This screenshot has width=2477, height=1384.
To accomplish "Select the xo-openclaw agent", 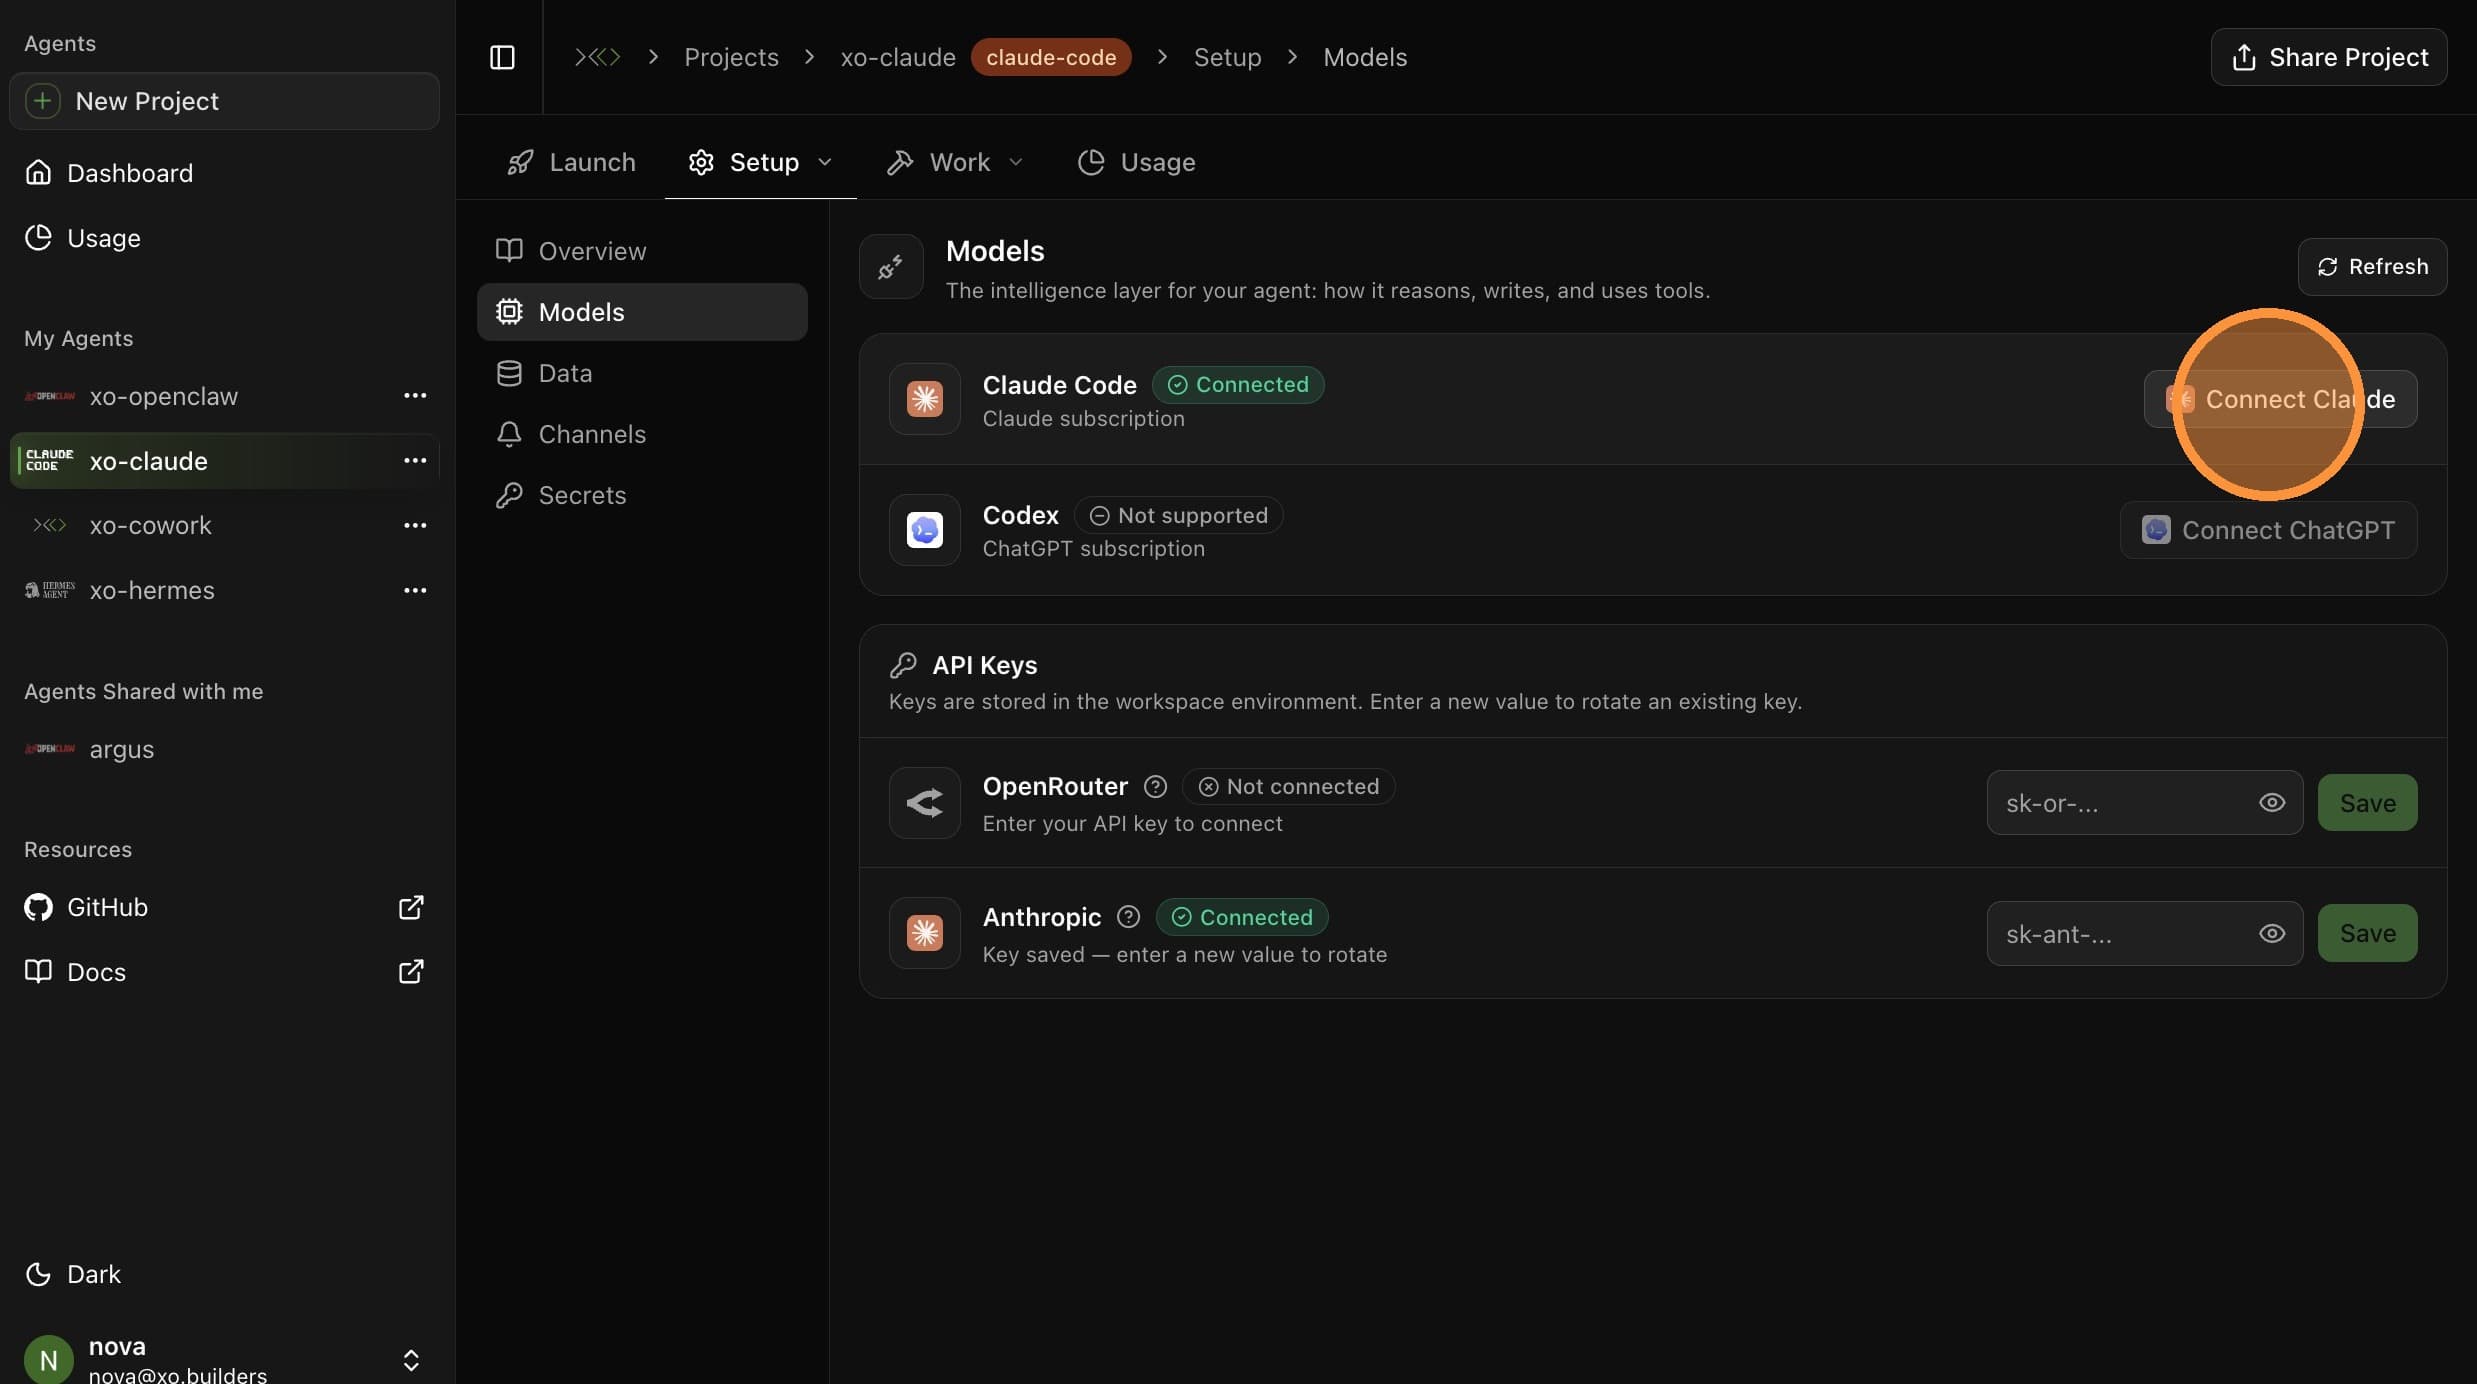I will (224, 396).
